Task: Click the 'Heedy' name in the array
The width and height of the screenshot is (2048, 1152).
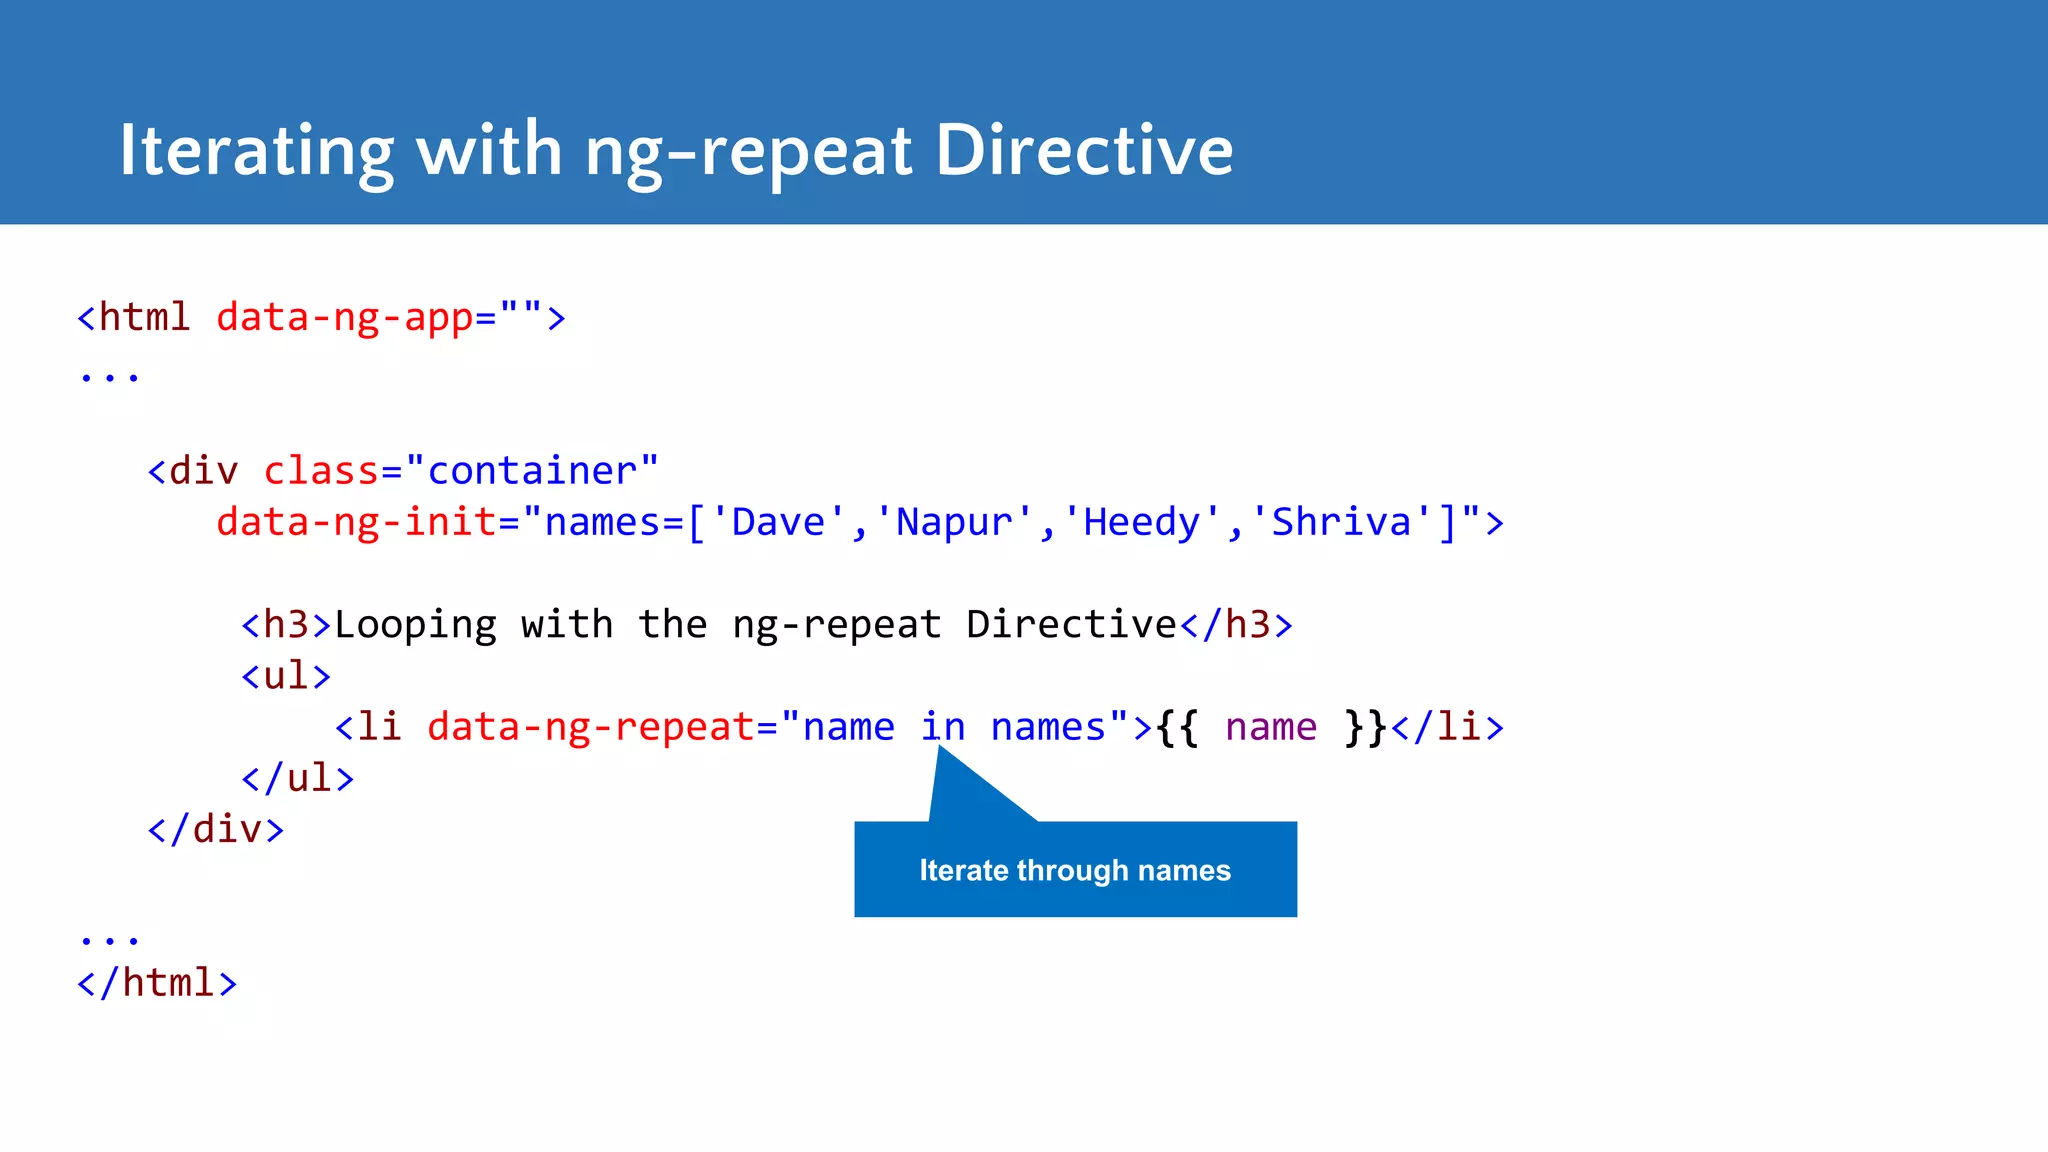Action: [1141, 522]
